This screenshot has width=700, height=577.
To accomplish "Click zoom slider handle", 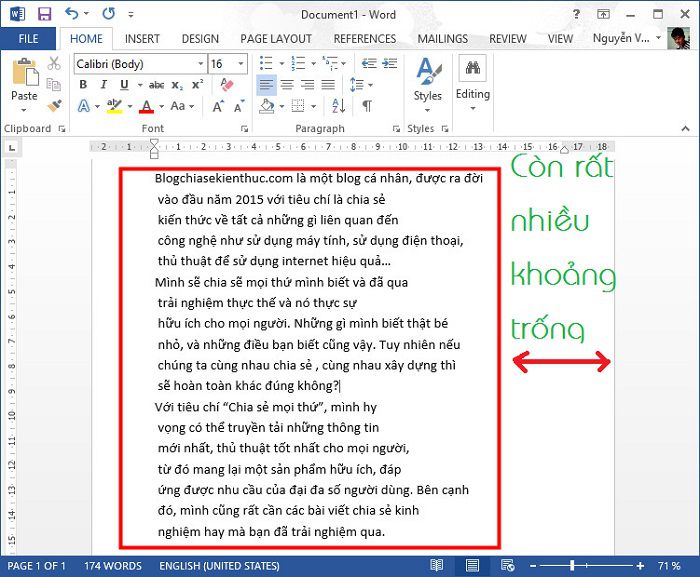I will coord(572,566).
